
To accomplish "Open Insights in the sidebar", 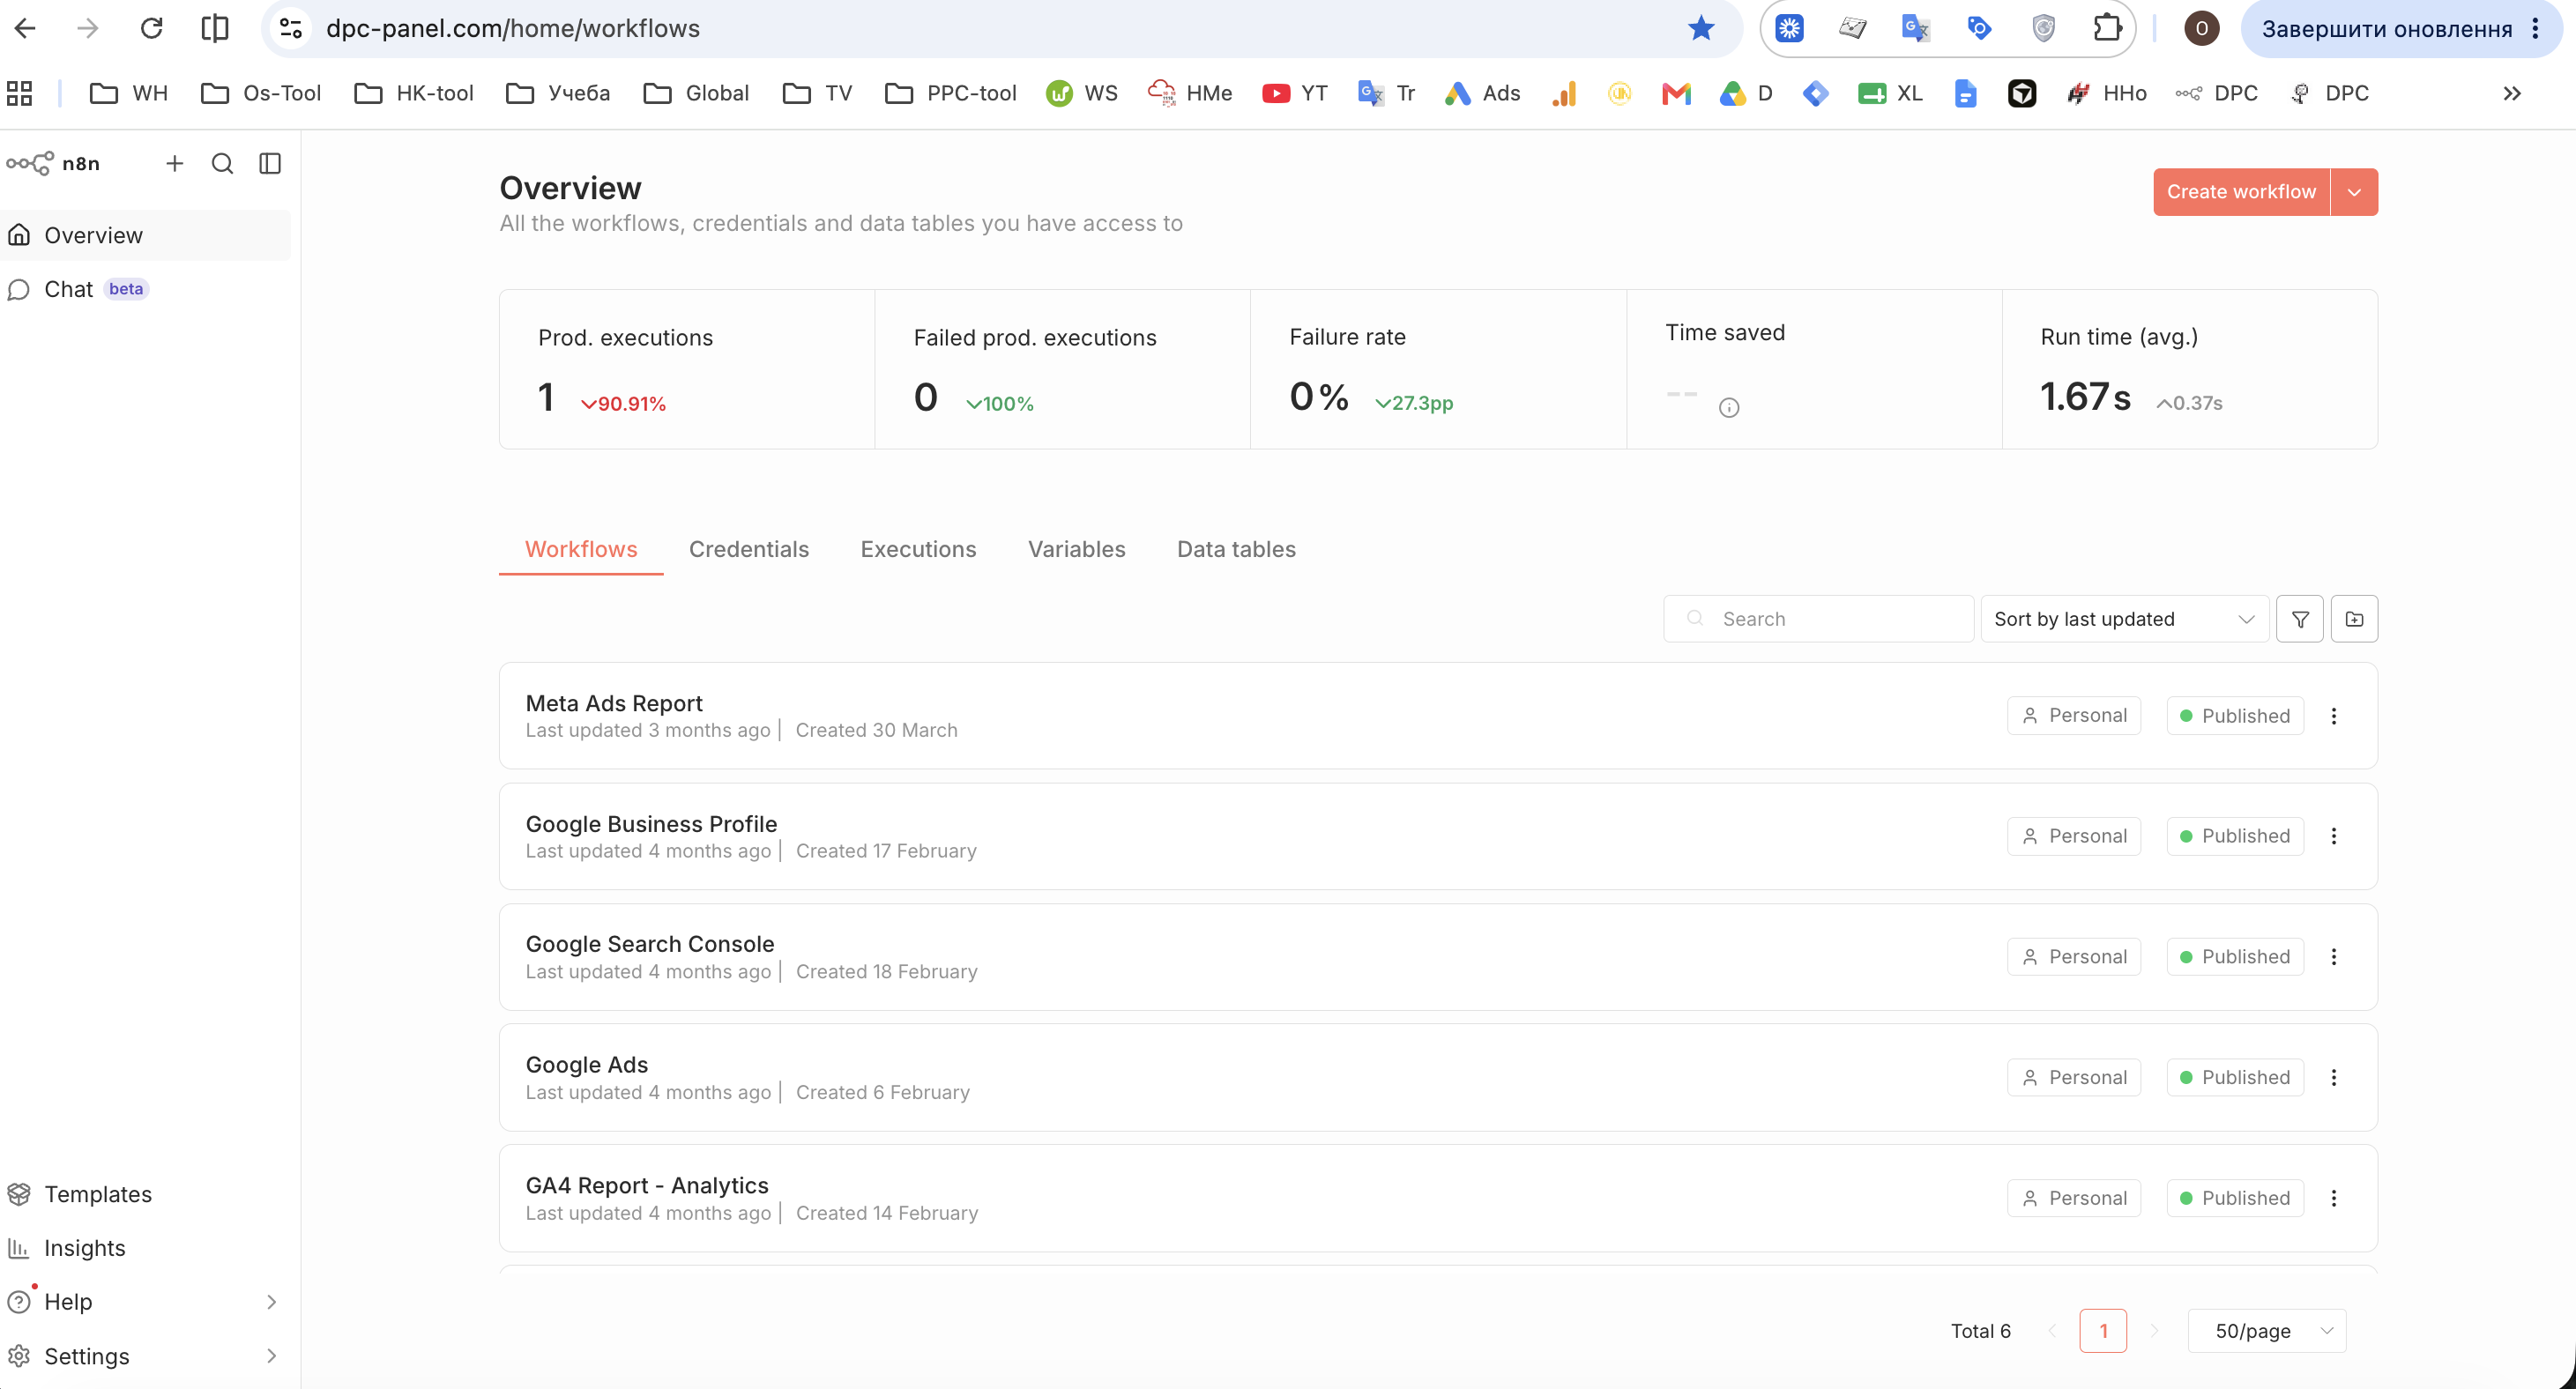I will click(x=146, y=1248).
